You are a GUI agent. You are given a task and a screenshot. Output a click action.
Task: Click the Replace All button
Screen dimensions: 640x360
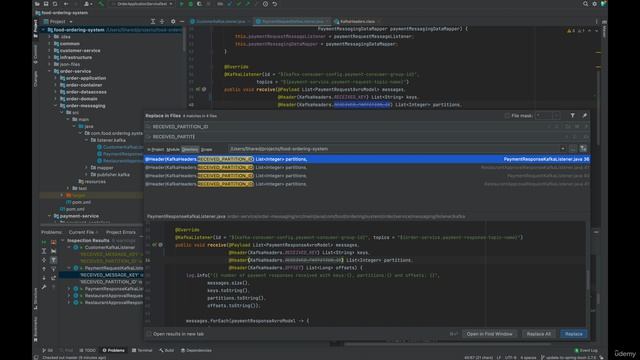(x=538, y=334)
